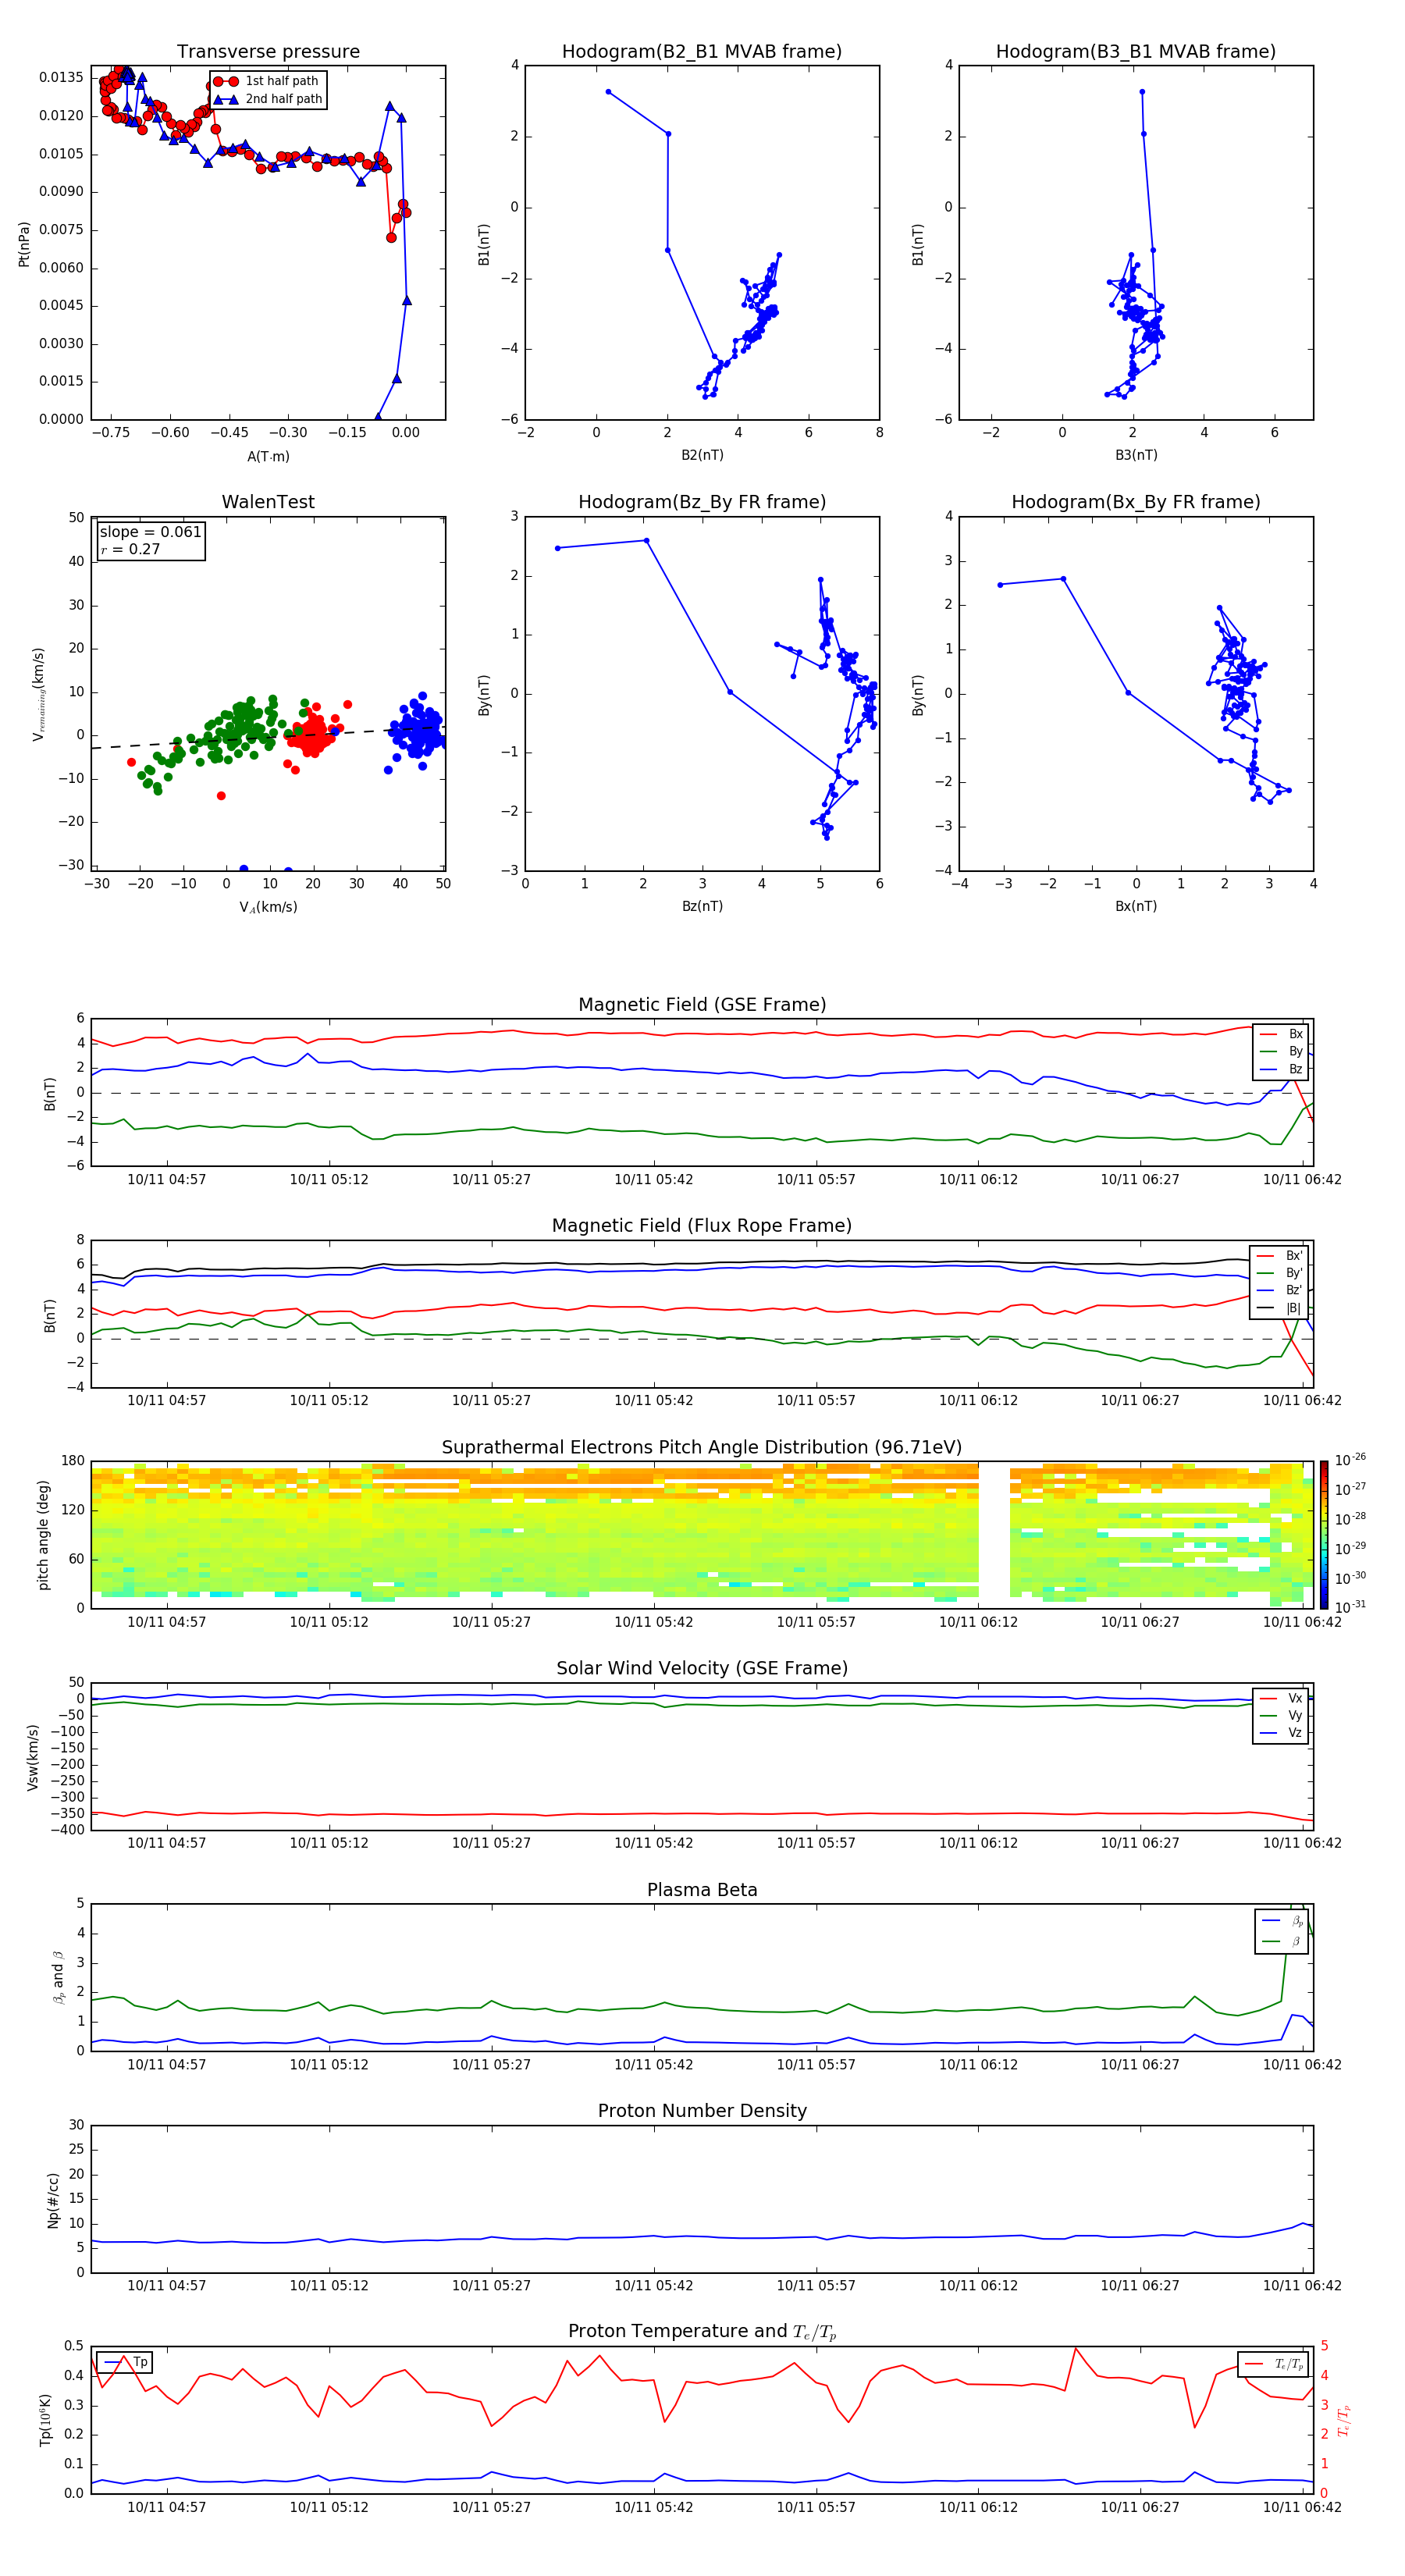This screenshot has height=2576, width=1405.
Task: Click '10/11 04:57' tick under GSE magnetic field
Action: [167, 1180]
